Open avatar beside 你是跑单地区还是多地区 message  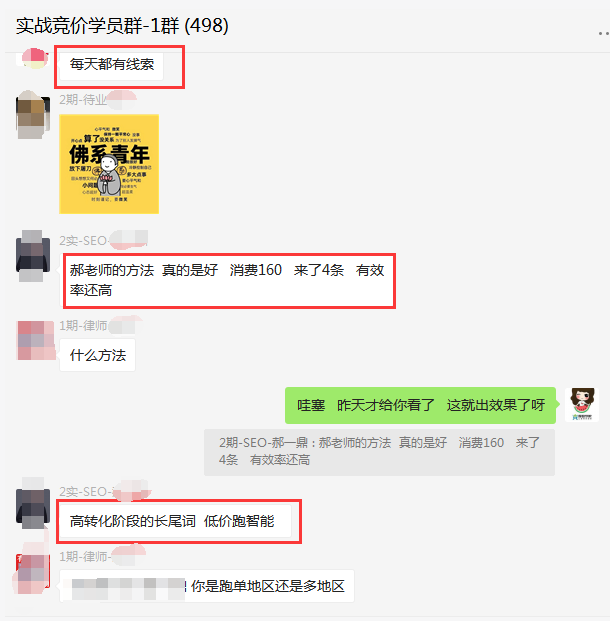[x=33, y=572]
